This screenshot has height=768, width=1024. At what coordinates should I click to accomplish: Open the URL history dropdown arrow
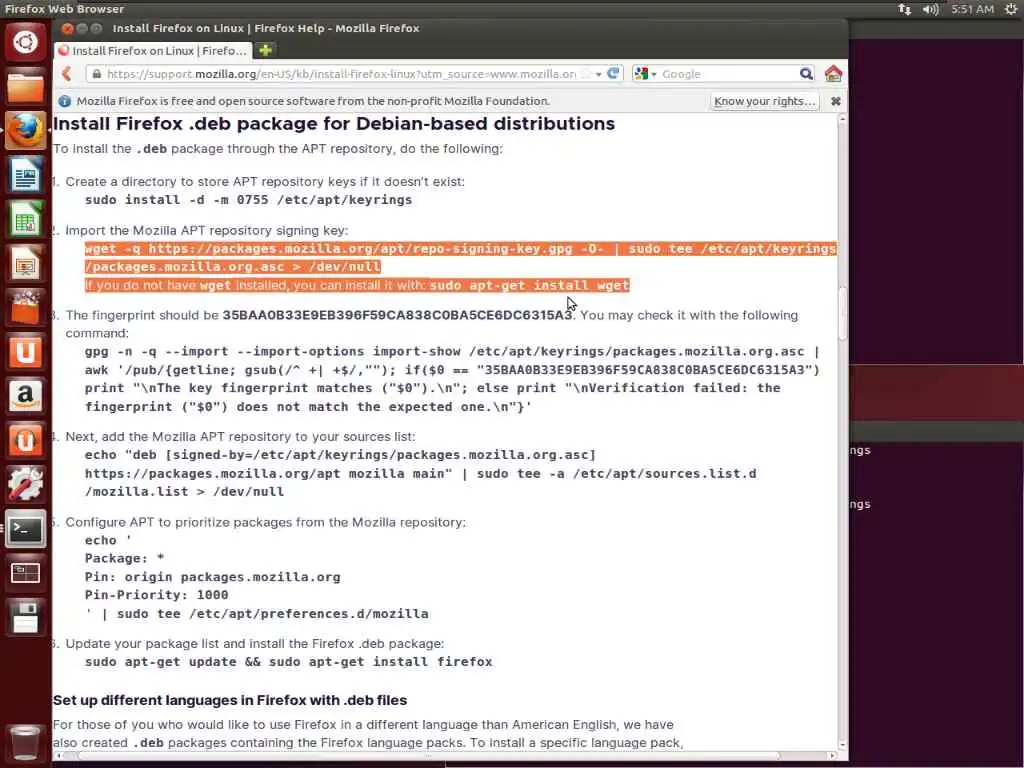598,74
